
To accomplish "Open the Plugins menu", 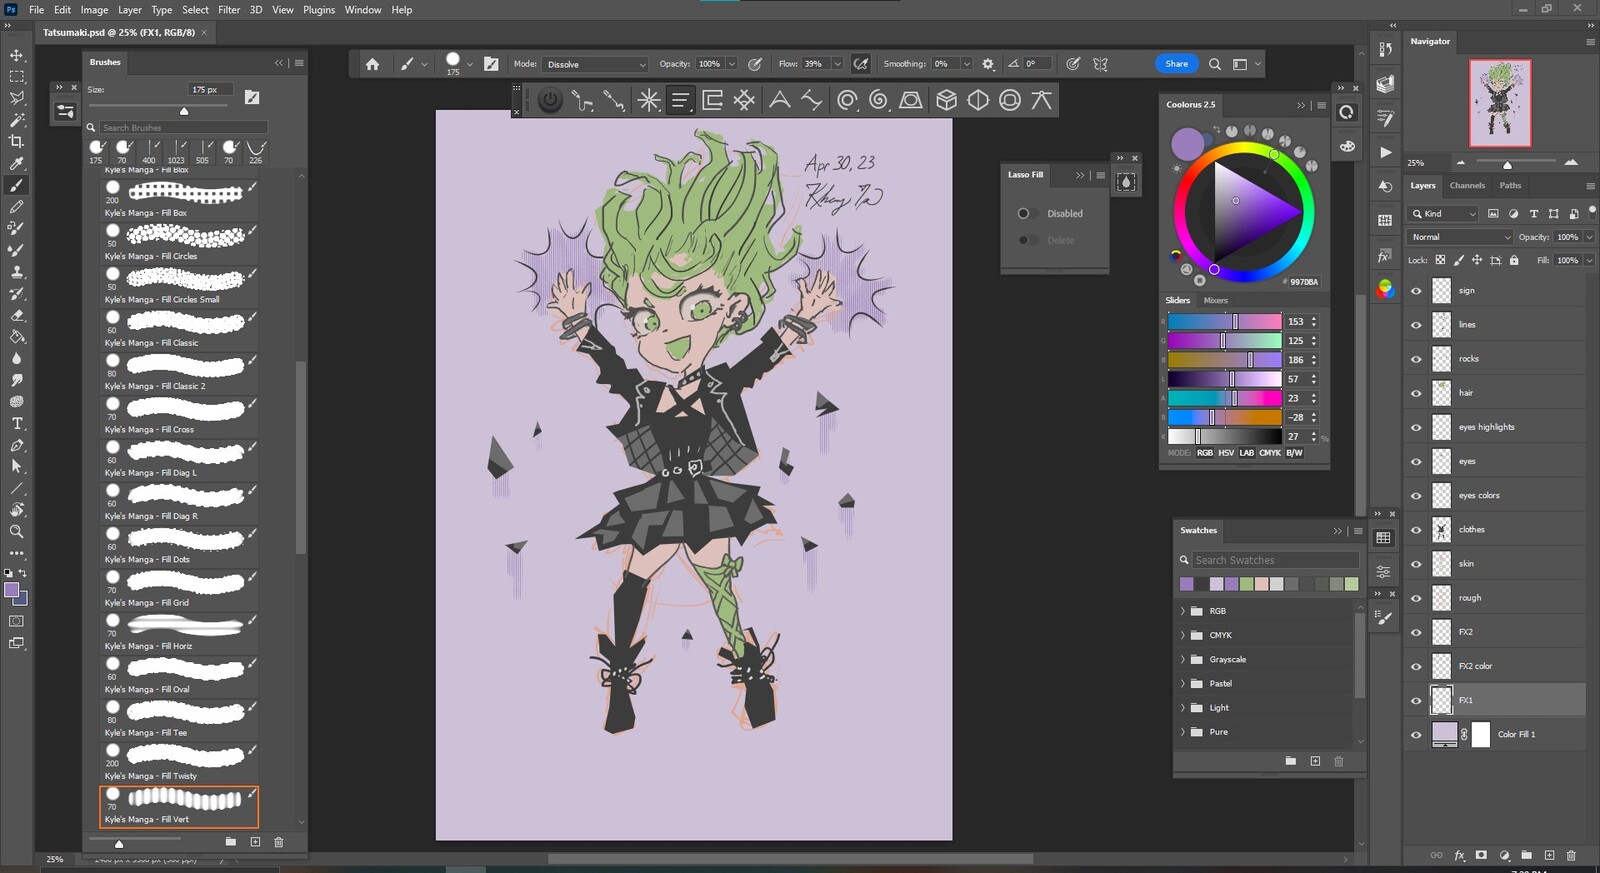I will (x=319, y=10).
